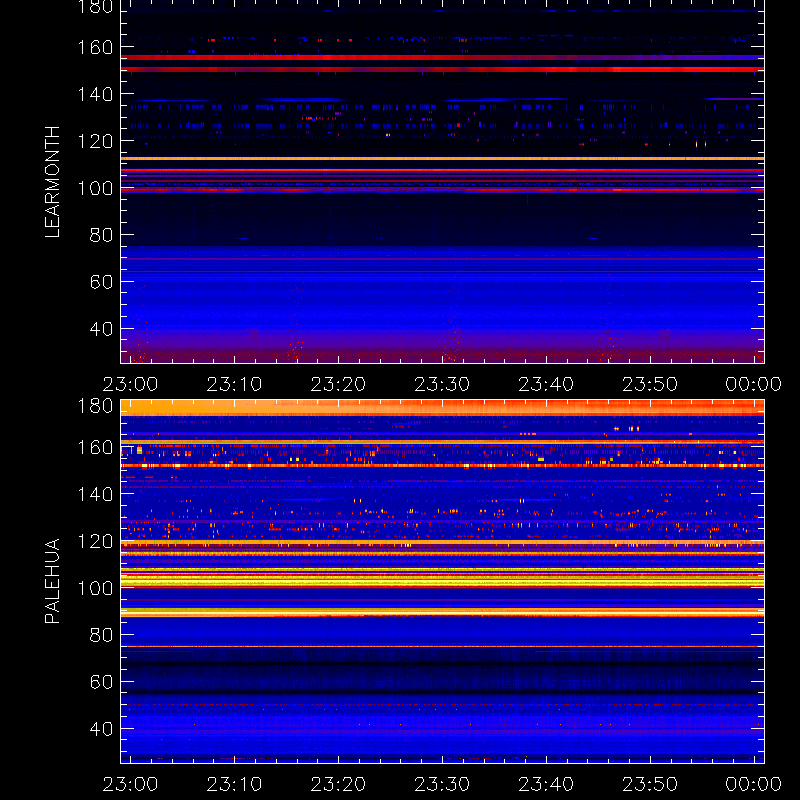Pick the 23:00 time label under Learmonth plot

[130, 384]
